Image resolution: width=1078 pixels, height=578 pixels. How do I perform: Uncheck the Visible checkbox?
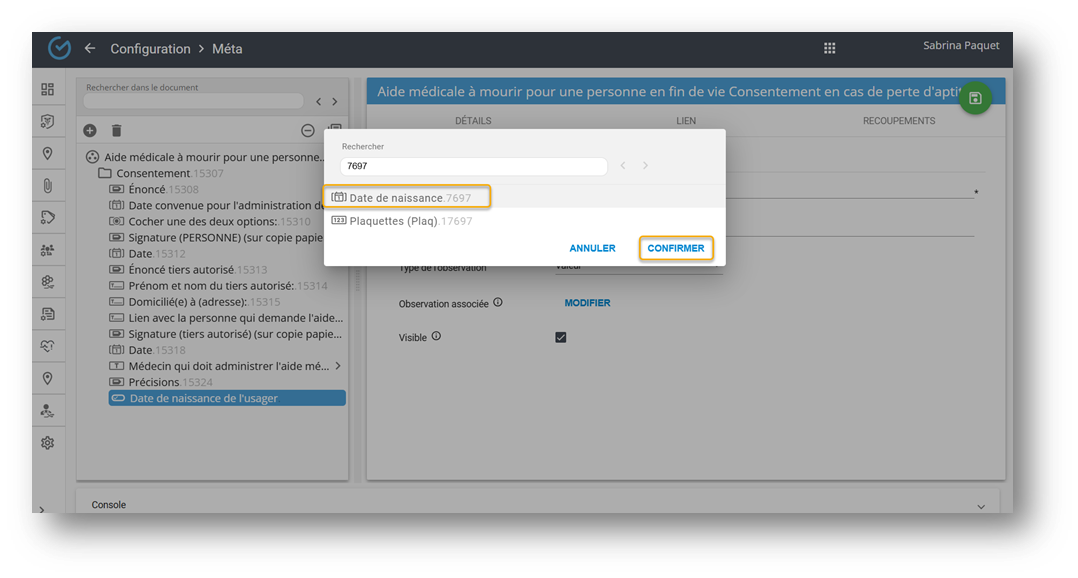pos(560,338)
